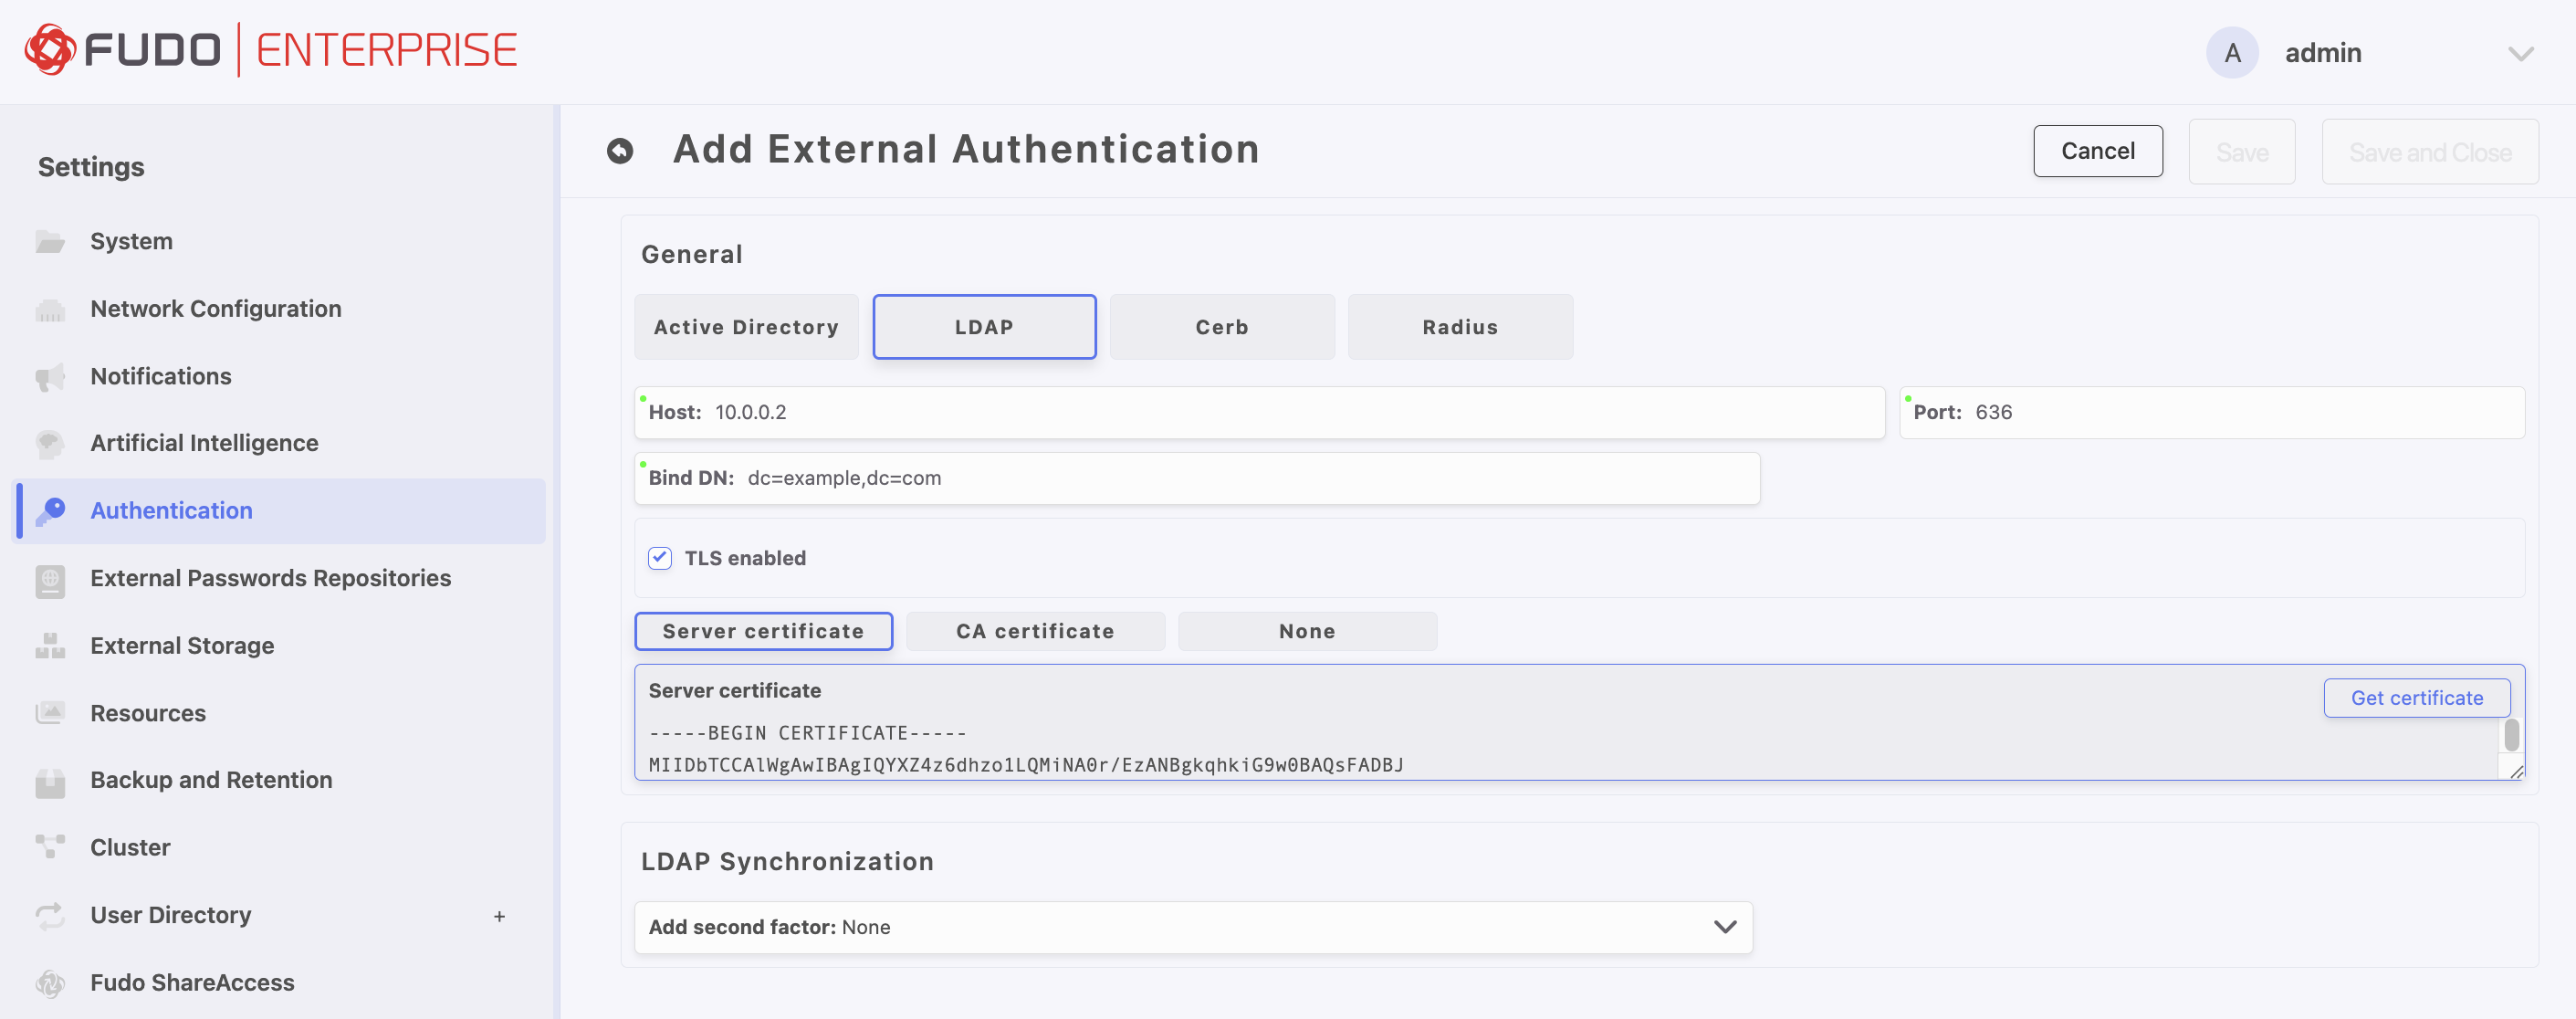The width and height of the screenshot is (2576, 1019).
Task: Click the back arrow icon beside page title
Action: click(x=620, y=151)
